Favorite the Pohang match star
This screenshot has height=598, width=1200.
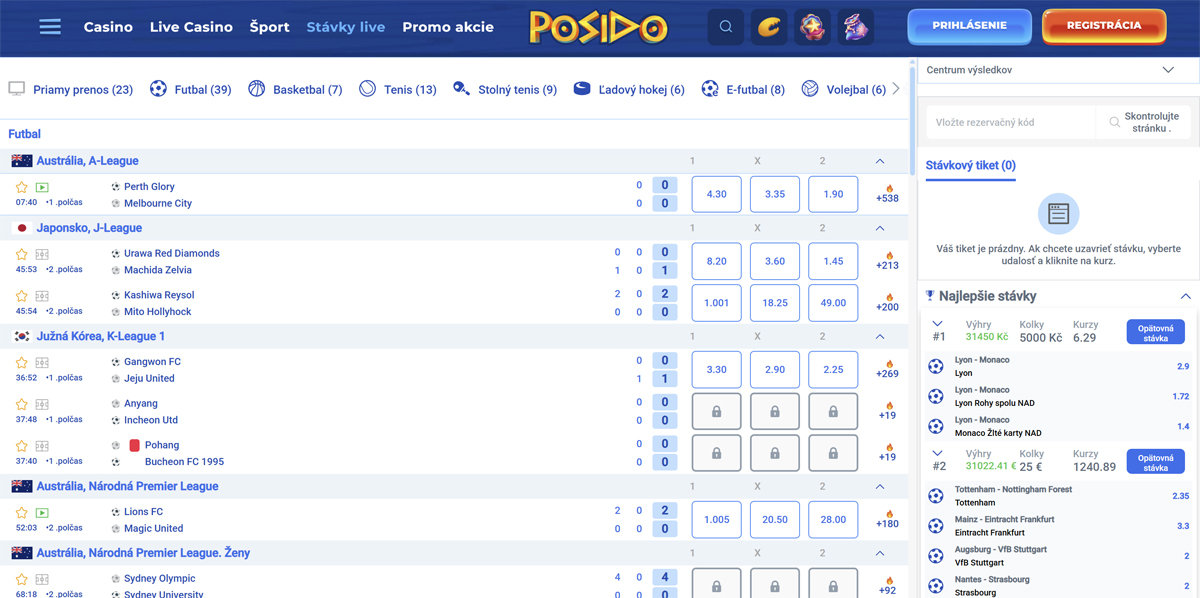[x=22, y=446]
